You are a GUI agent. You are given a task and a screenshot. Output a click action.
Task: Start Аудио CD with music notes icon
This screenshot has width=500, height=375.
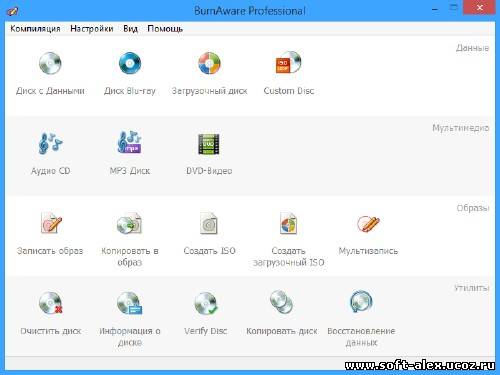pyautogui.click(x=50, y=143)
